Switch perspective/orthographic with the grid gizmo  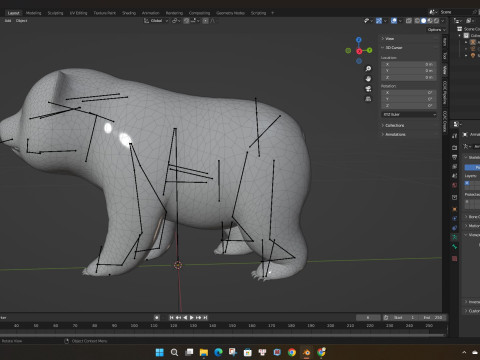click(x=368, y=99)
